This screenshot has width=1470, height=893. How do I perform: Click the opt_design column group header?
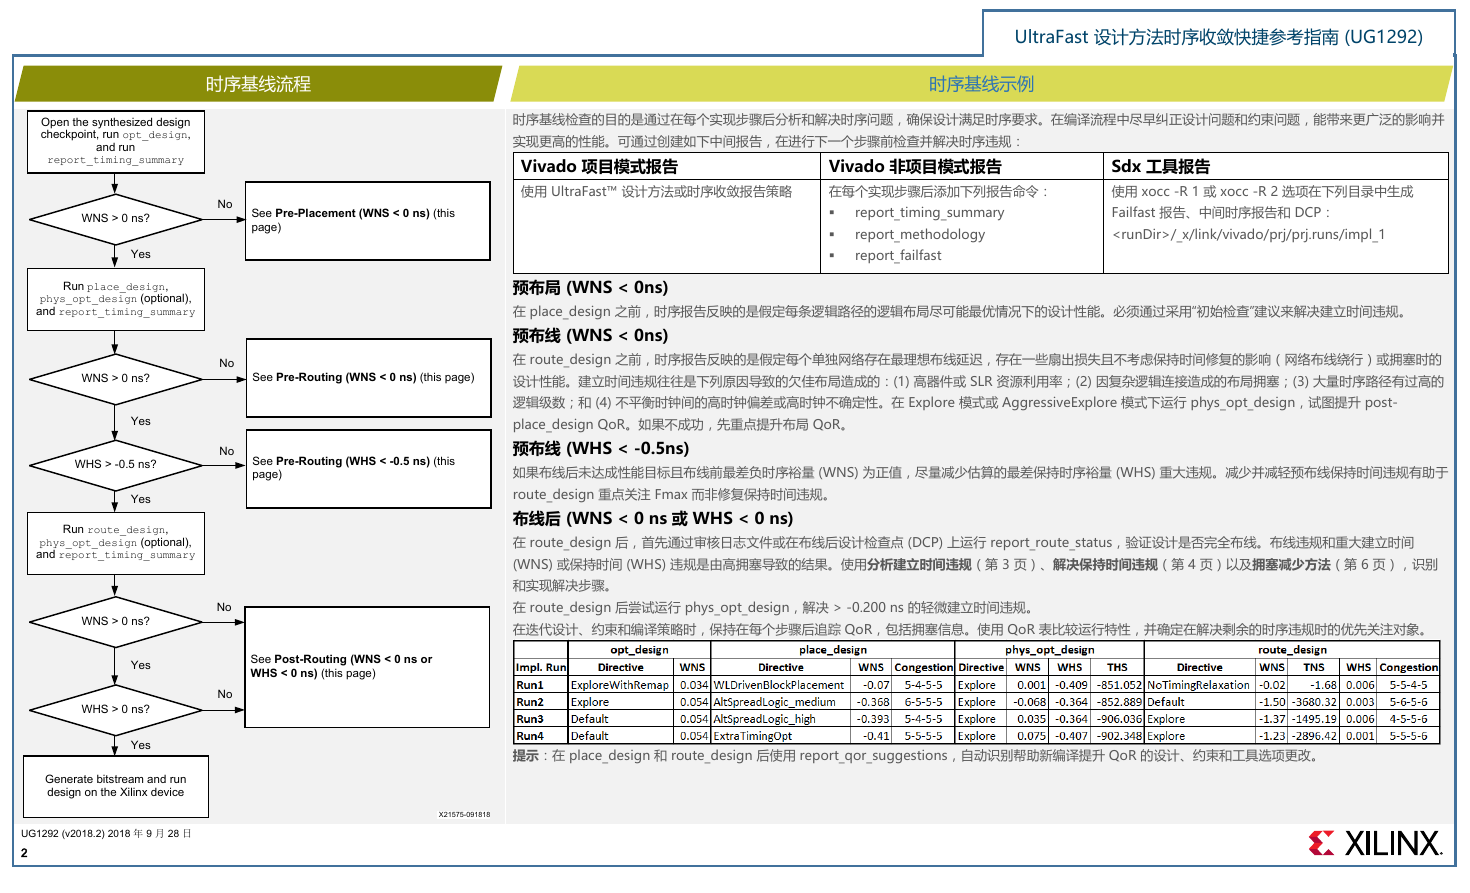pos(639,650)
